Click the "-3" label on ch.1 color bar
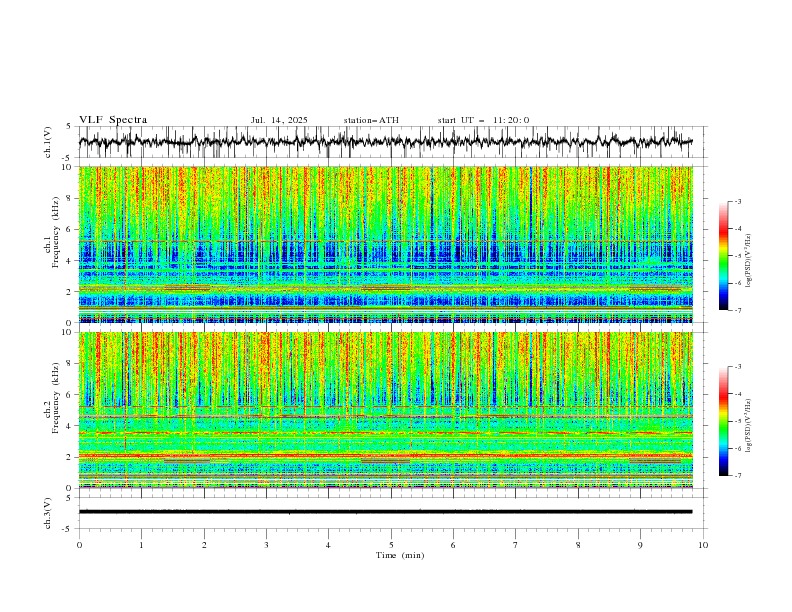The width and height of the screenshot is (792, 612). 737,201
